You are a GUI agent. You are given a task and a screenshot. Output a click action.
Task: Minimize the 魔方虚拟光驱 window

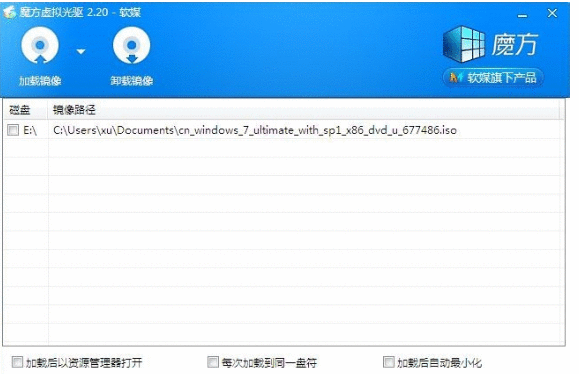click(522, 16)
